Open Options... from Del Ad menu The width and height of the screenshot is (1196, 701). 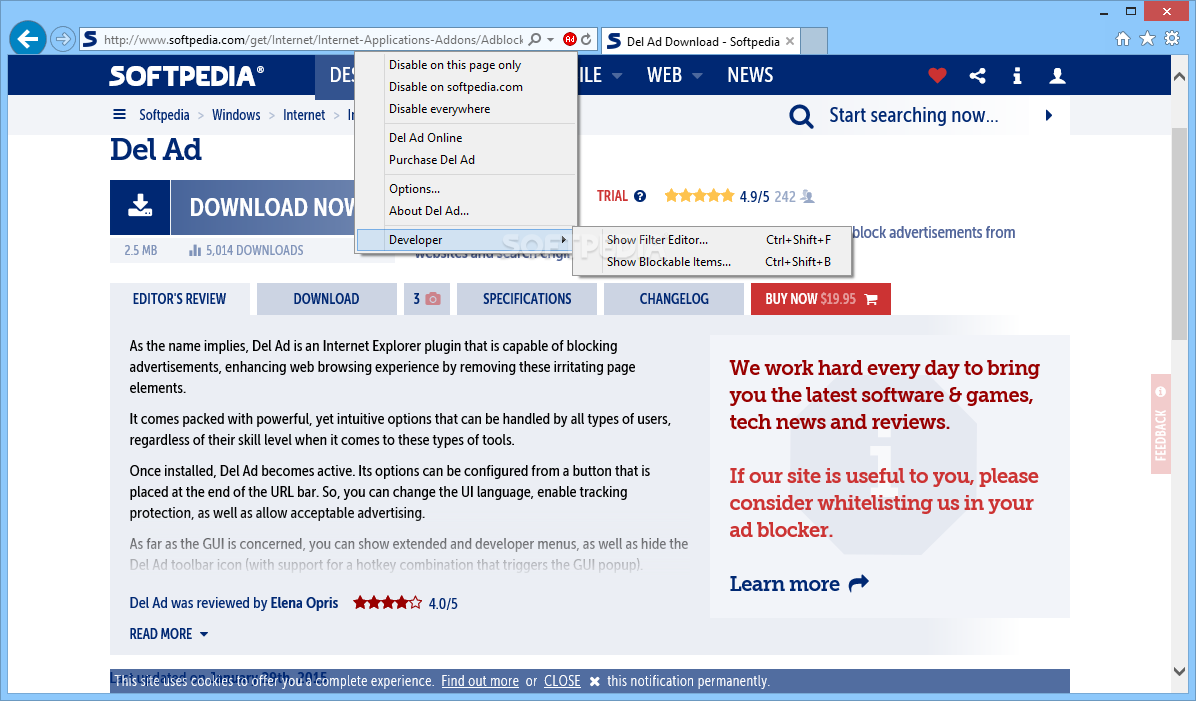coord(466,189)
